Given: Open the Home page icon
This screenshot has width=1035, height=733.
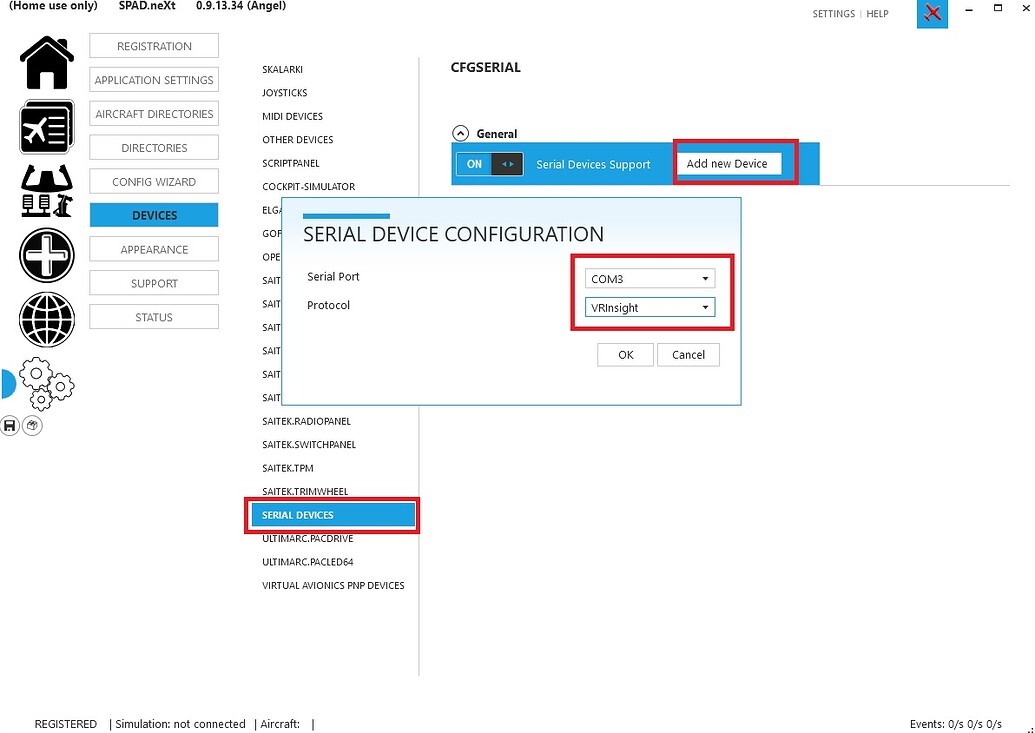Looking at the screenshot, I should tap(47, 62).
